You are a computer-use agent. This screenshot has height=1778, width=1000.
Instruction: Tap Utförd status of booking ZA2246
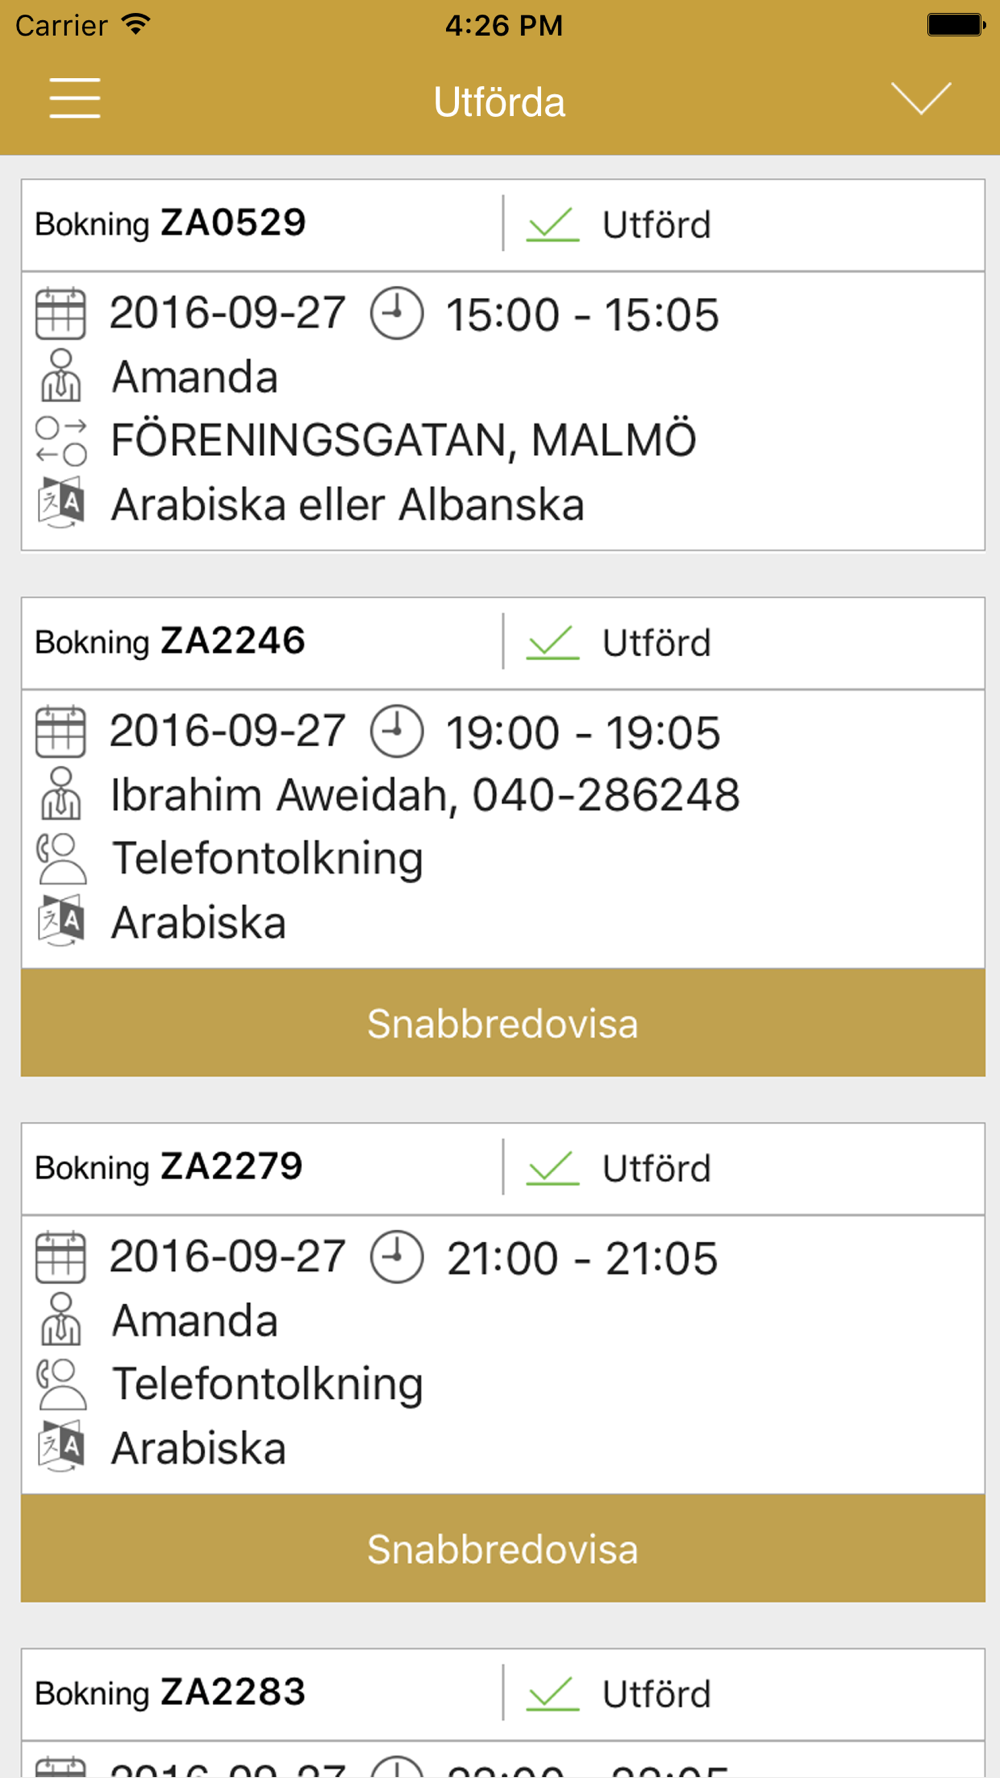click(656, 643)
